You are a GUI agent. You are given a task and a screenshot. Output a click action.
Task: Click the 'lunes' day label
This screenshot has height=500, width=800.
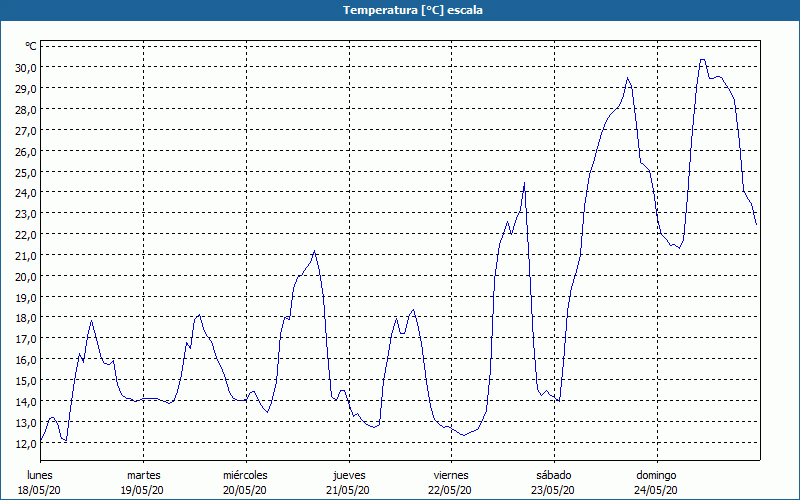tap(40, 475)
